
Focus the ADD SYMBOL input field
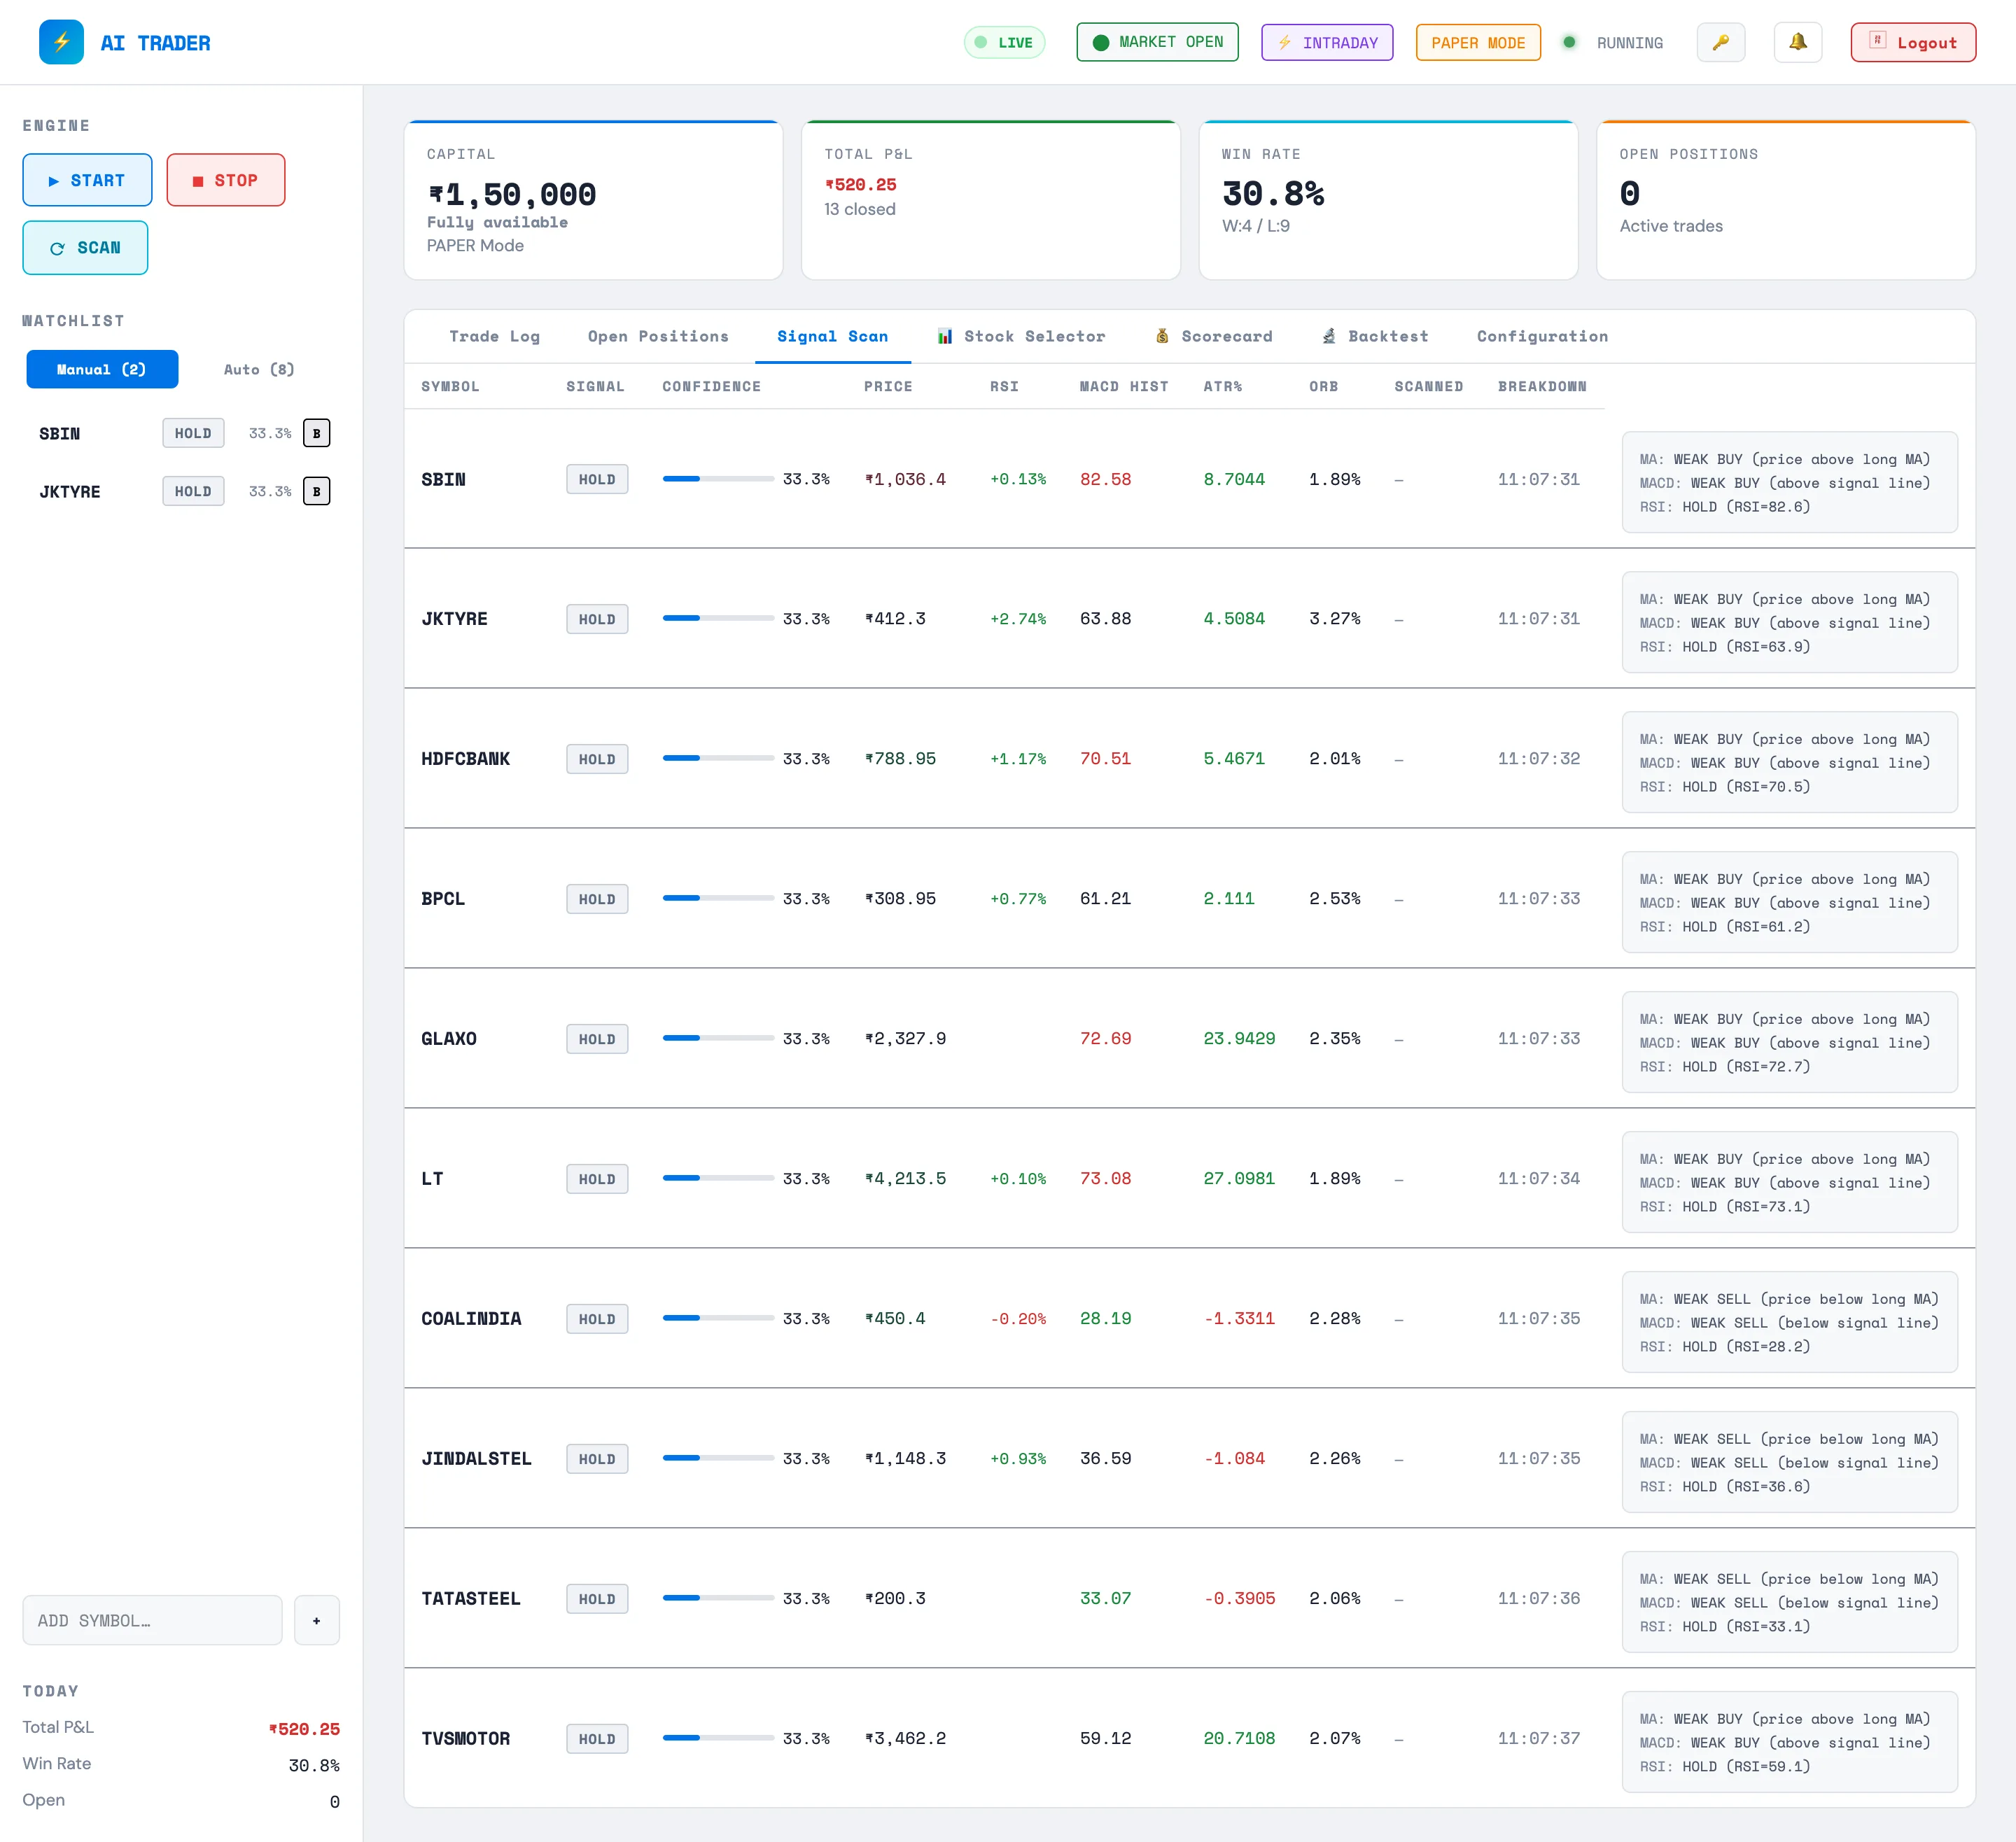[152, 1620]
